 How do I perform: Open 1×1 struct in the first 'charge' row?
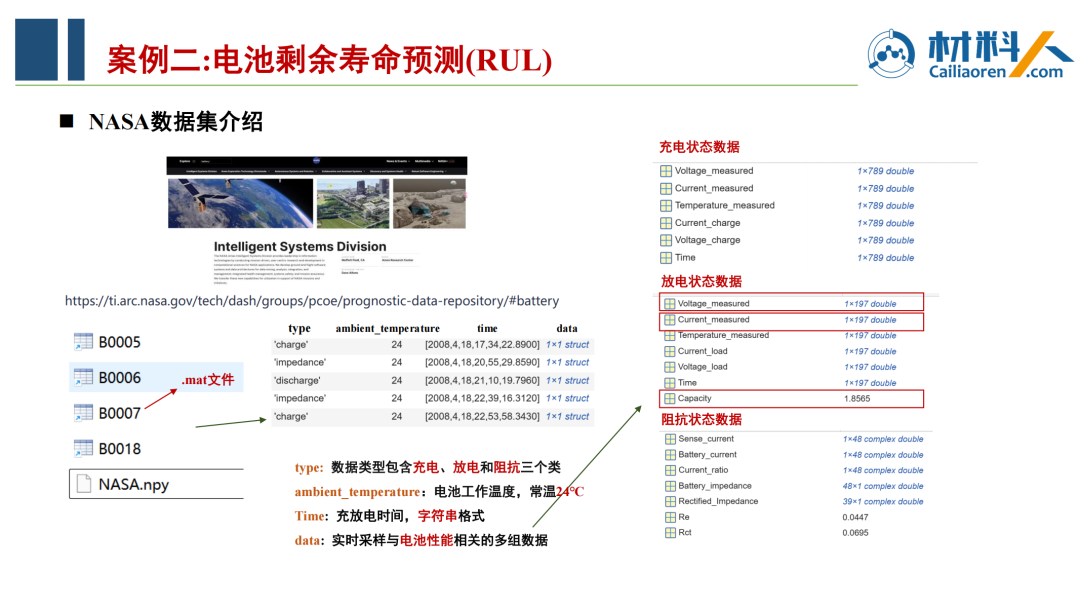[x=568, y=344]
